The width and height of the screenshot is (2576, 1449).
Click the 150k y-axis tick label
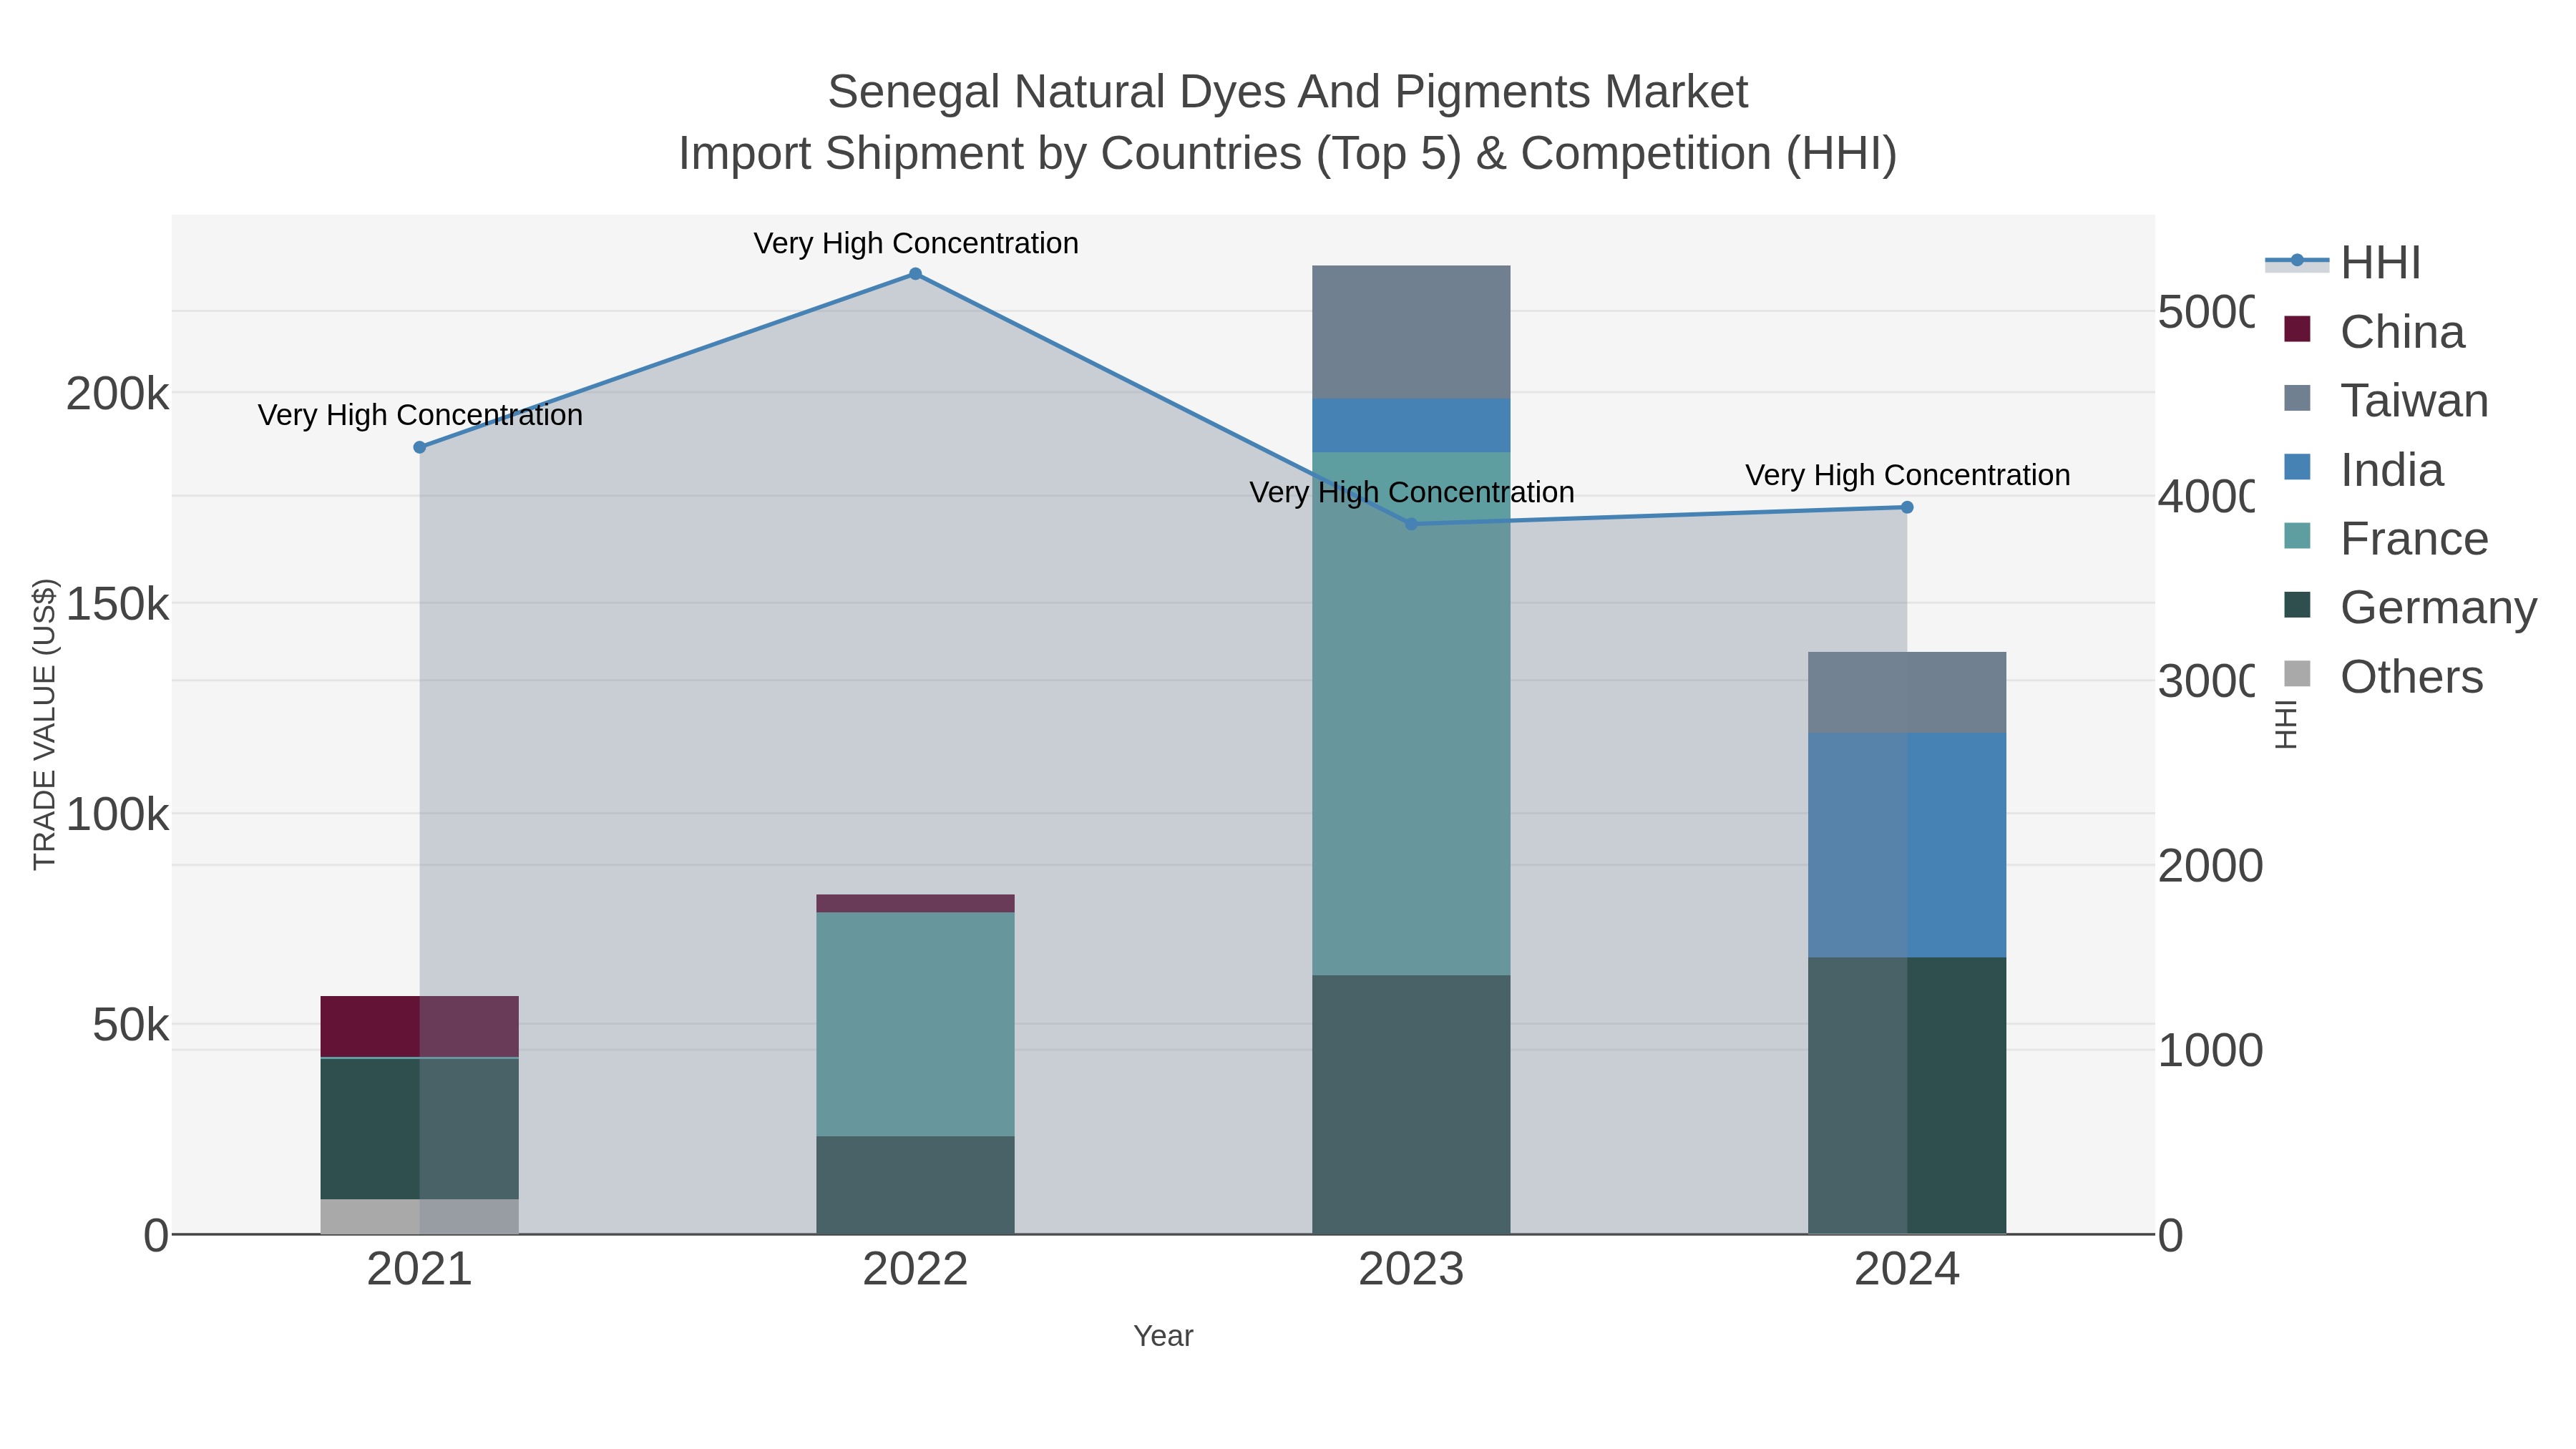point(117,604)
